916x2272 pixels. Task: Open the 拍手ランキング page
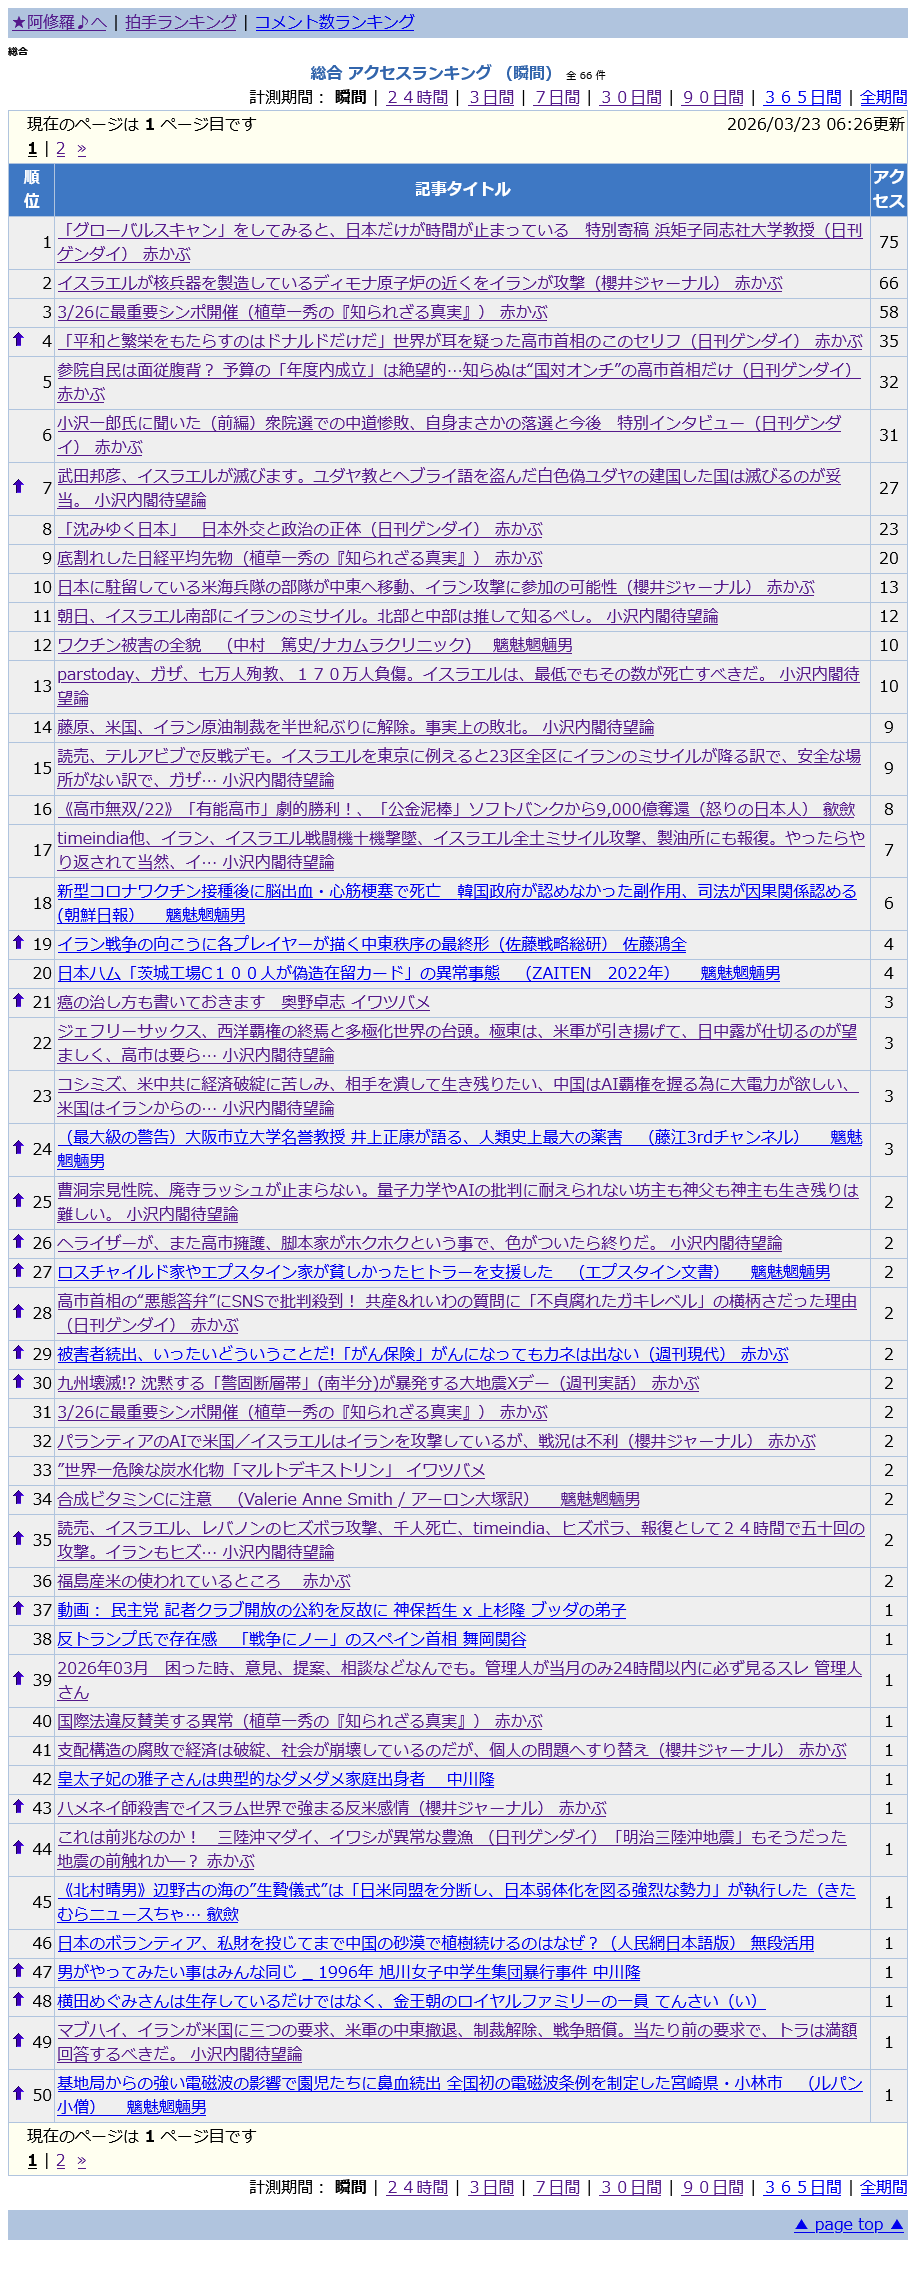(x=181, y=22)
